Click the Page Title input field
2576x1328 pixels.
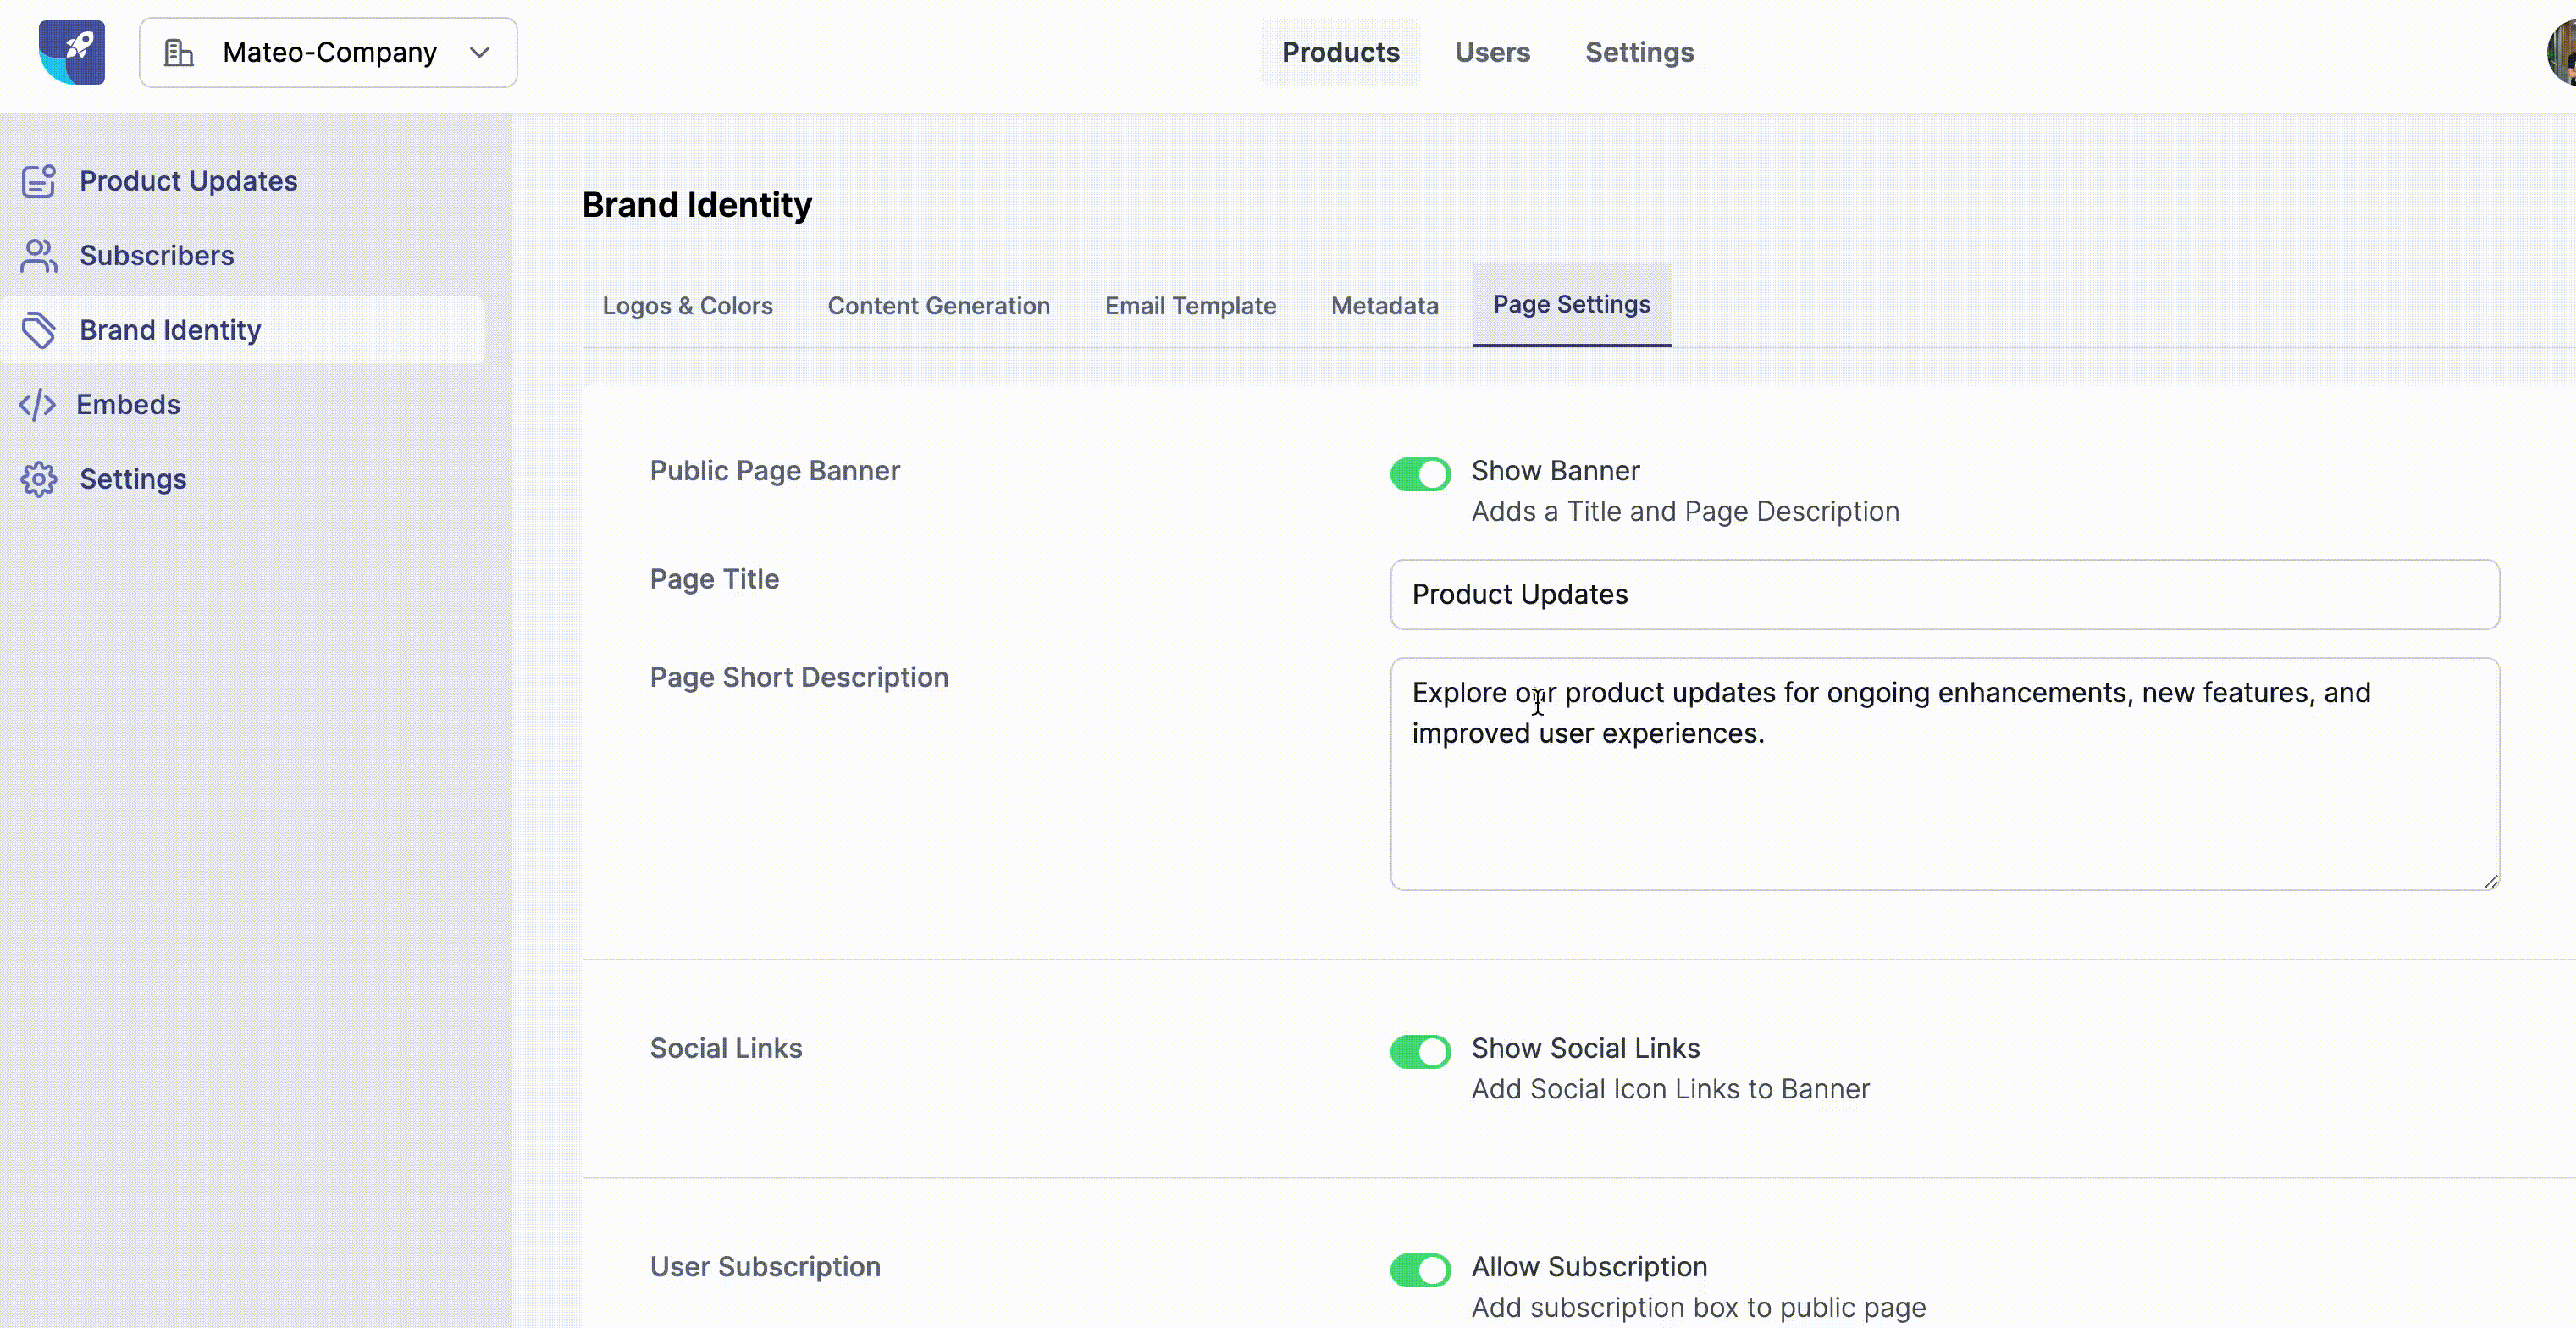[1943, 593]
